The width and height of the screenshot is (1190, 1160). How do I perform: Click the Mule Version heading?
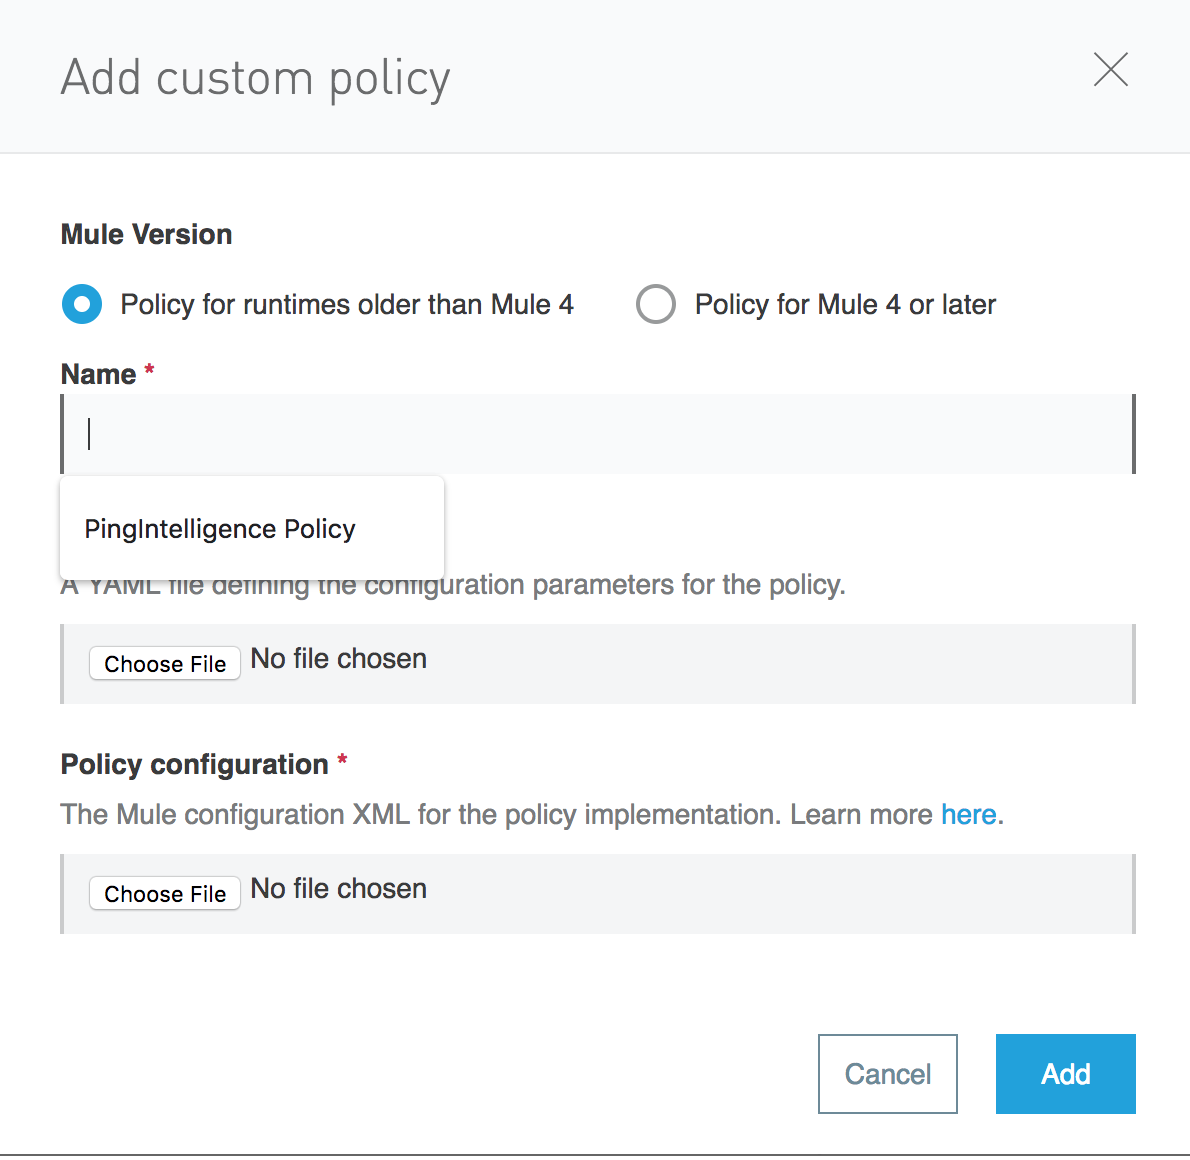point(146,234)
